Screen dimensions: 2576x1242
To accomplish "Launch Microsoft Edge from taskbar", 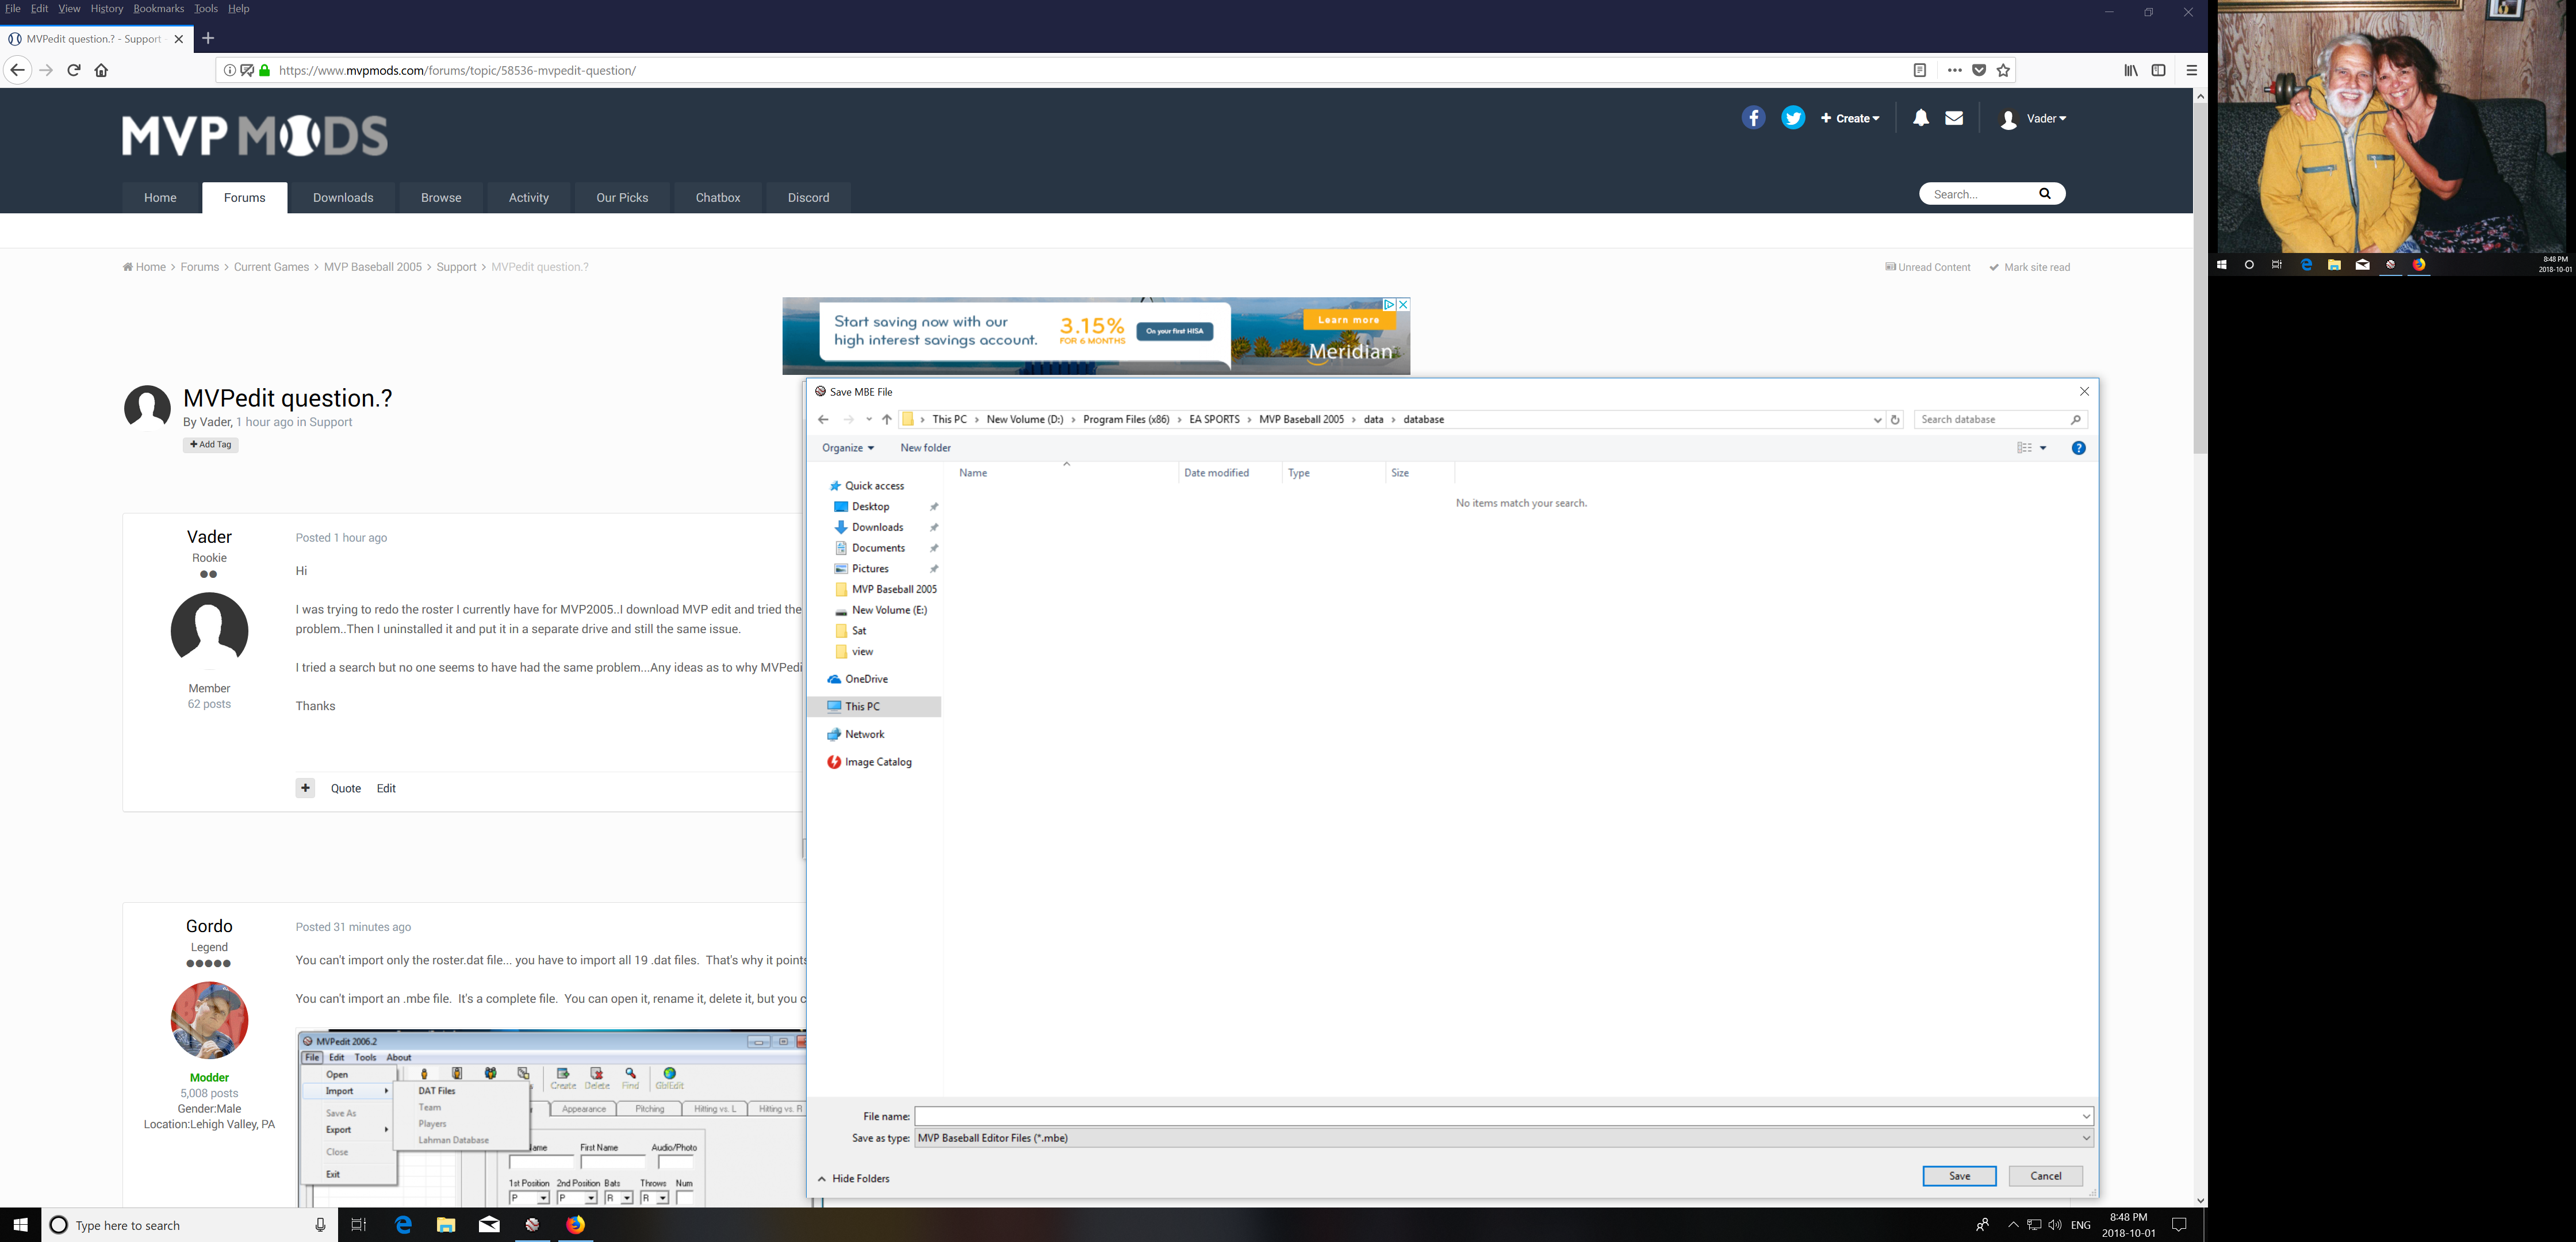I will pos(404,1225).
